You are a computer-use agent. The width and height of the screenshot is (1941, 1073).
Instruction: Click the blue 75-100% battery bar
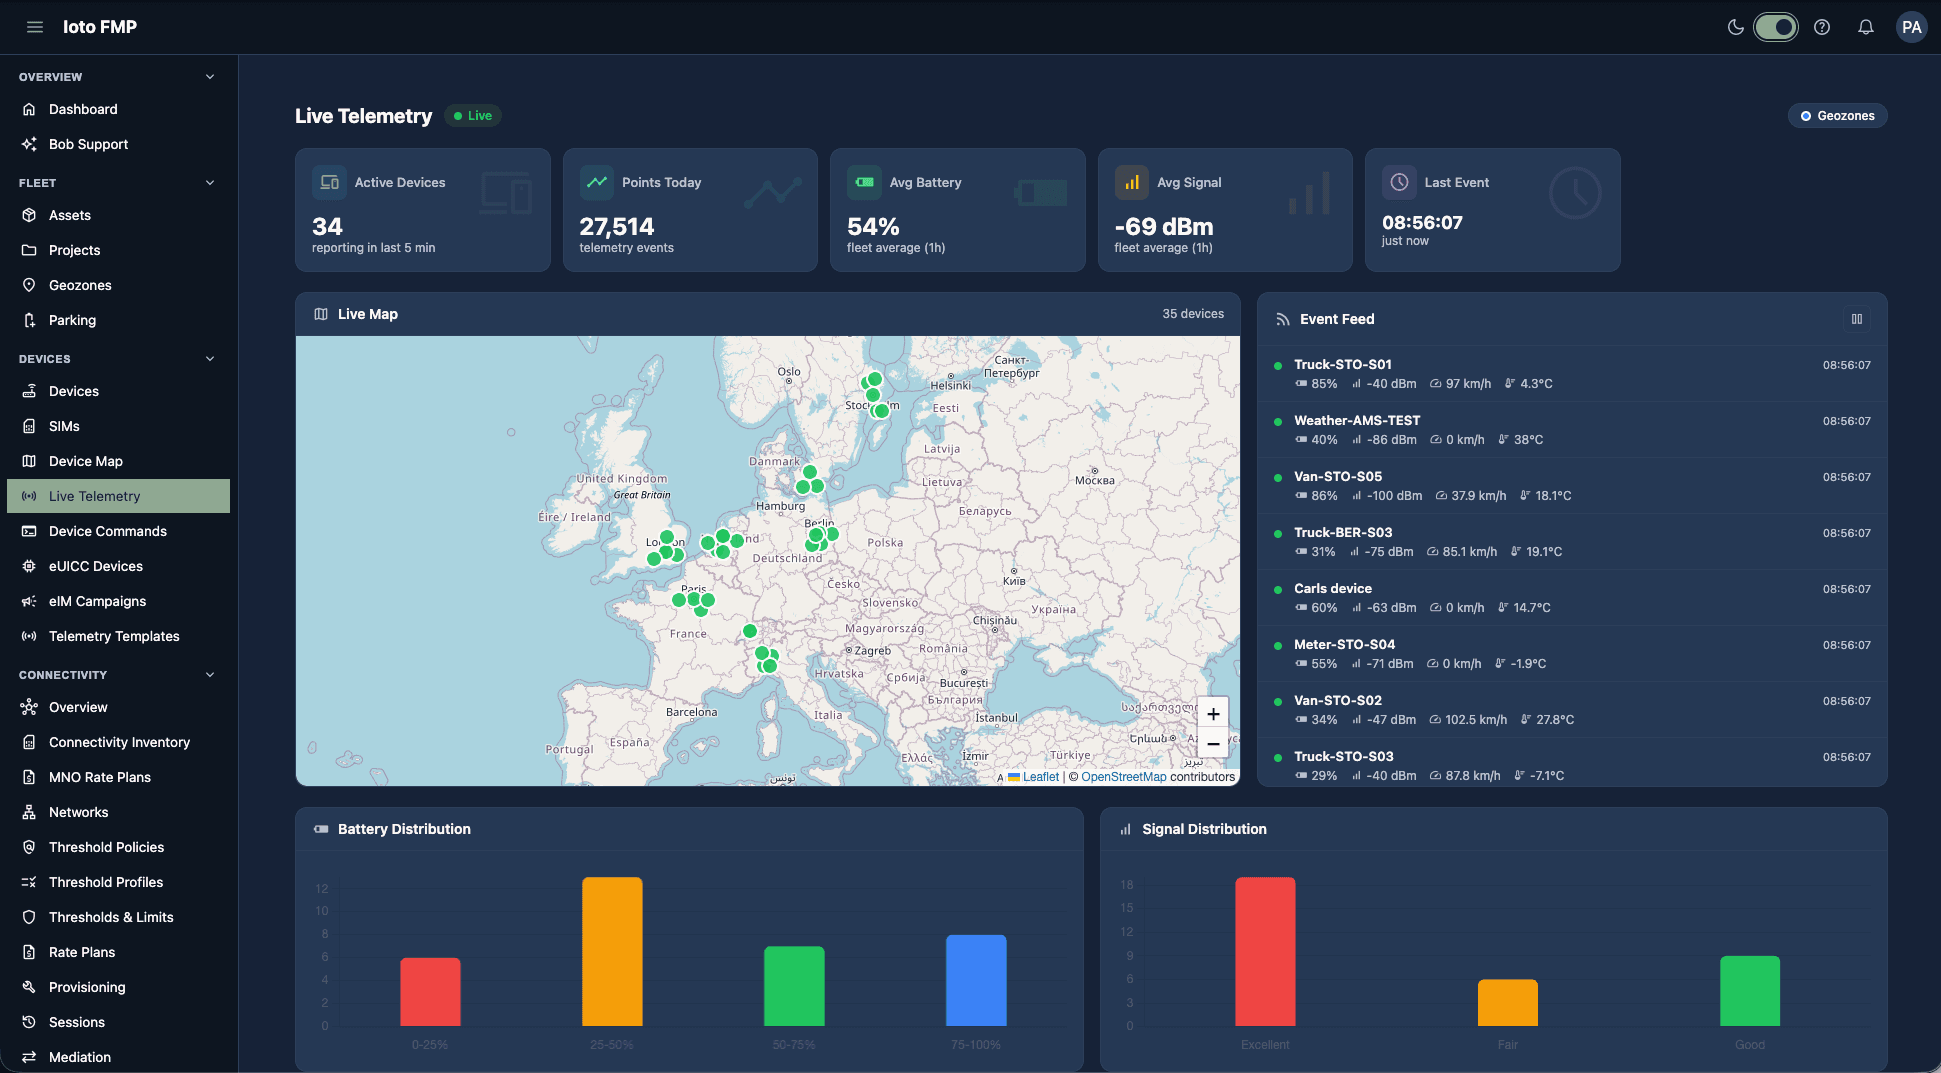(976, 981)
